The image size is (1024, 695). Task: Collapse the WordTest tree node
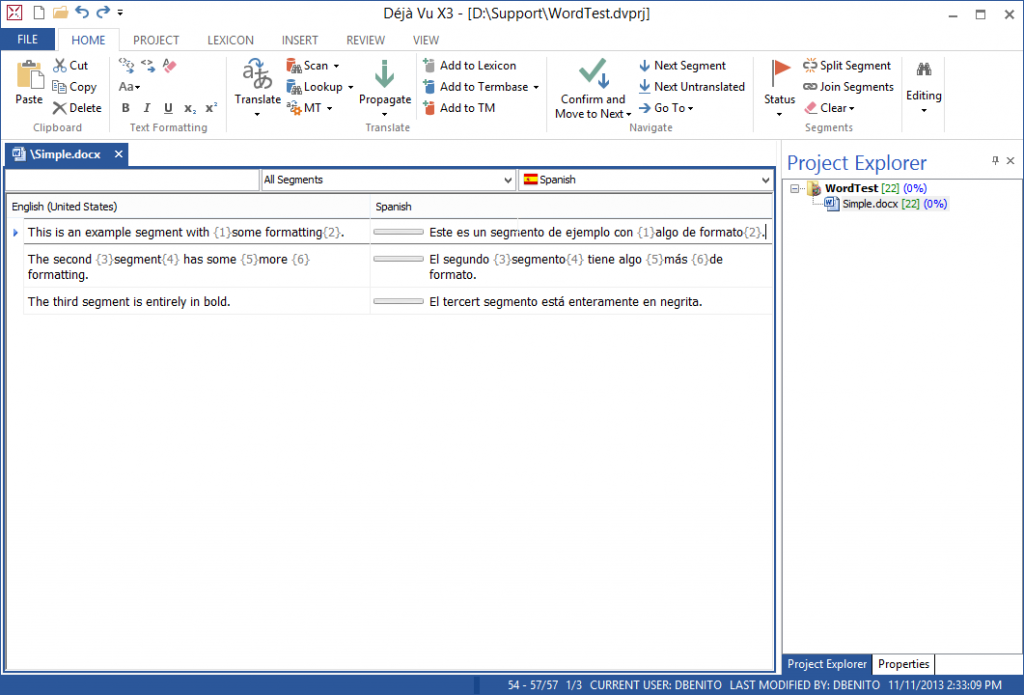point(794,188)
